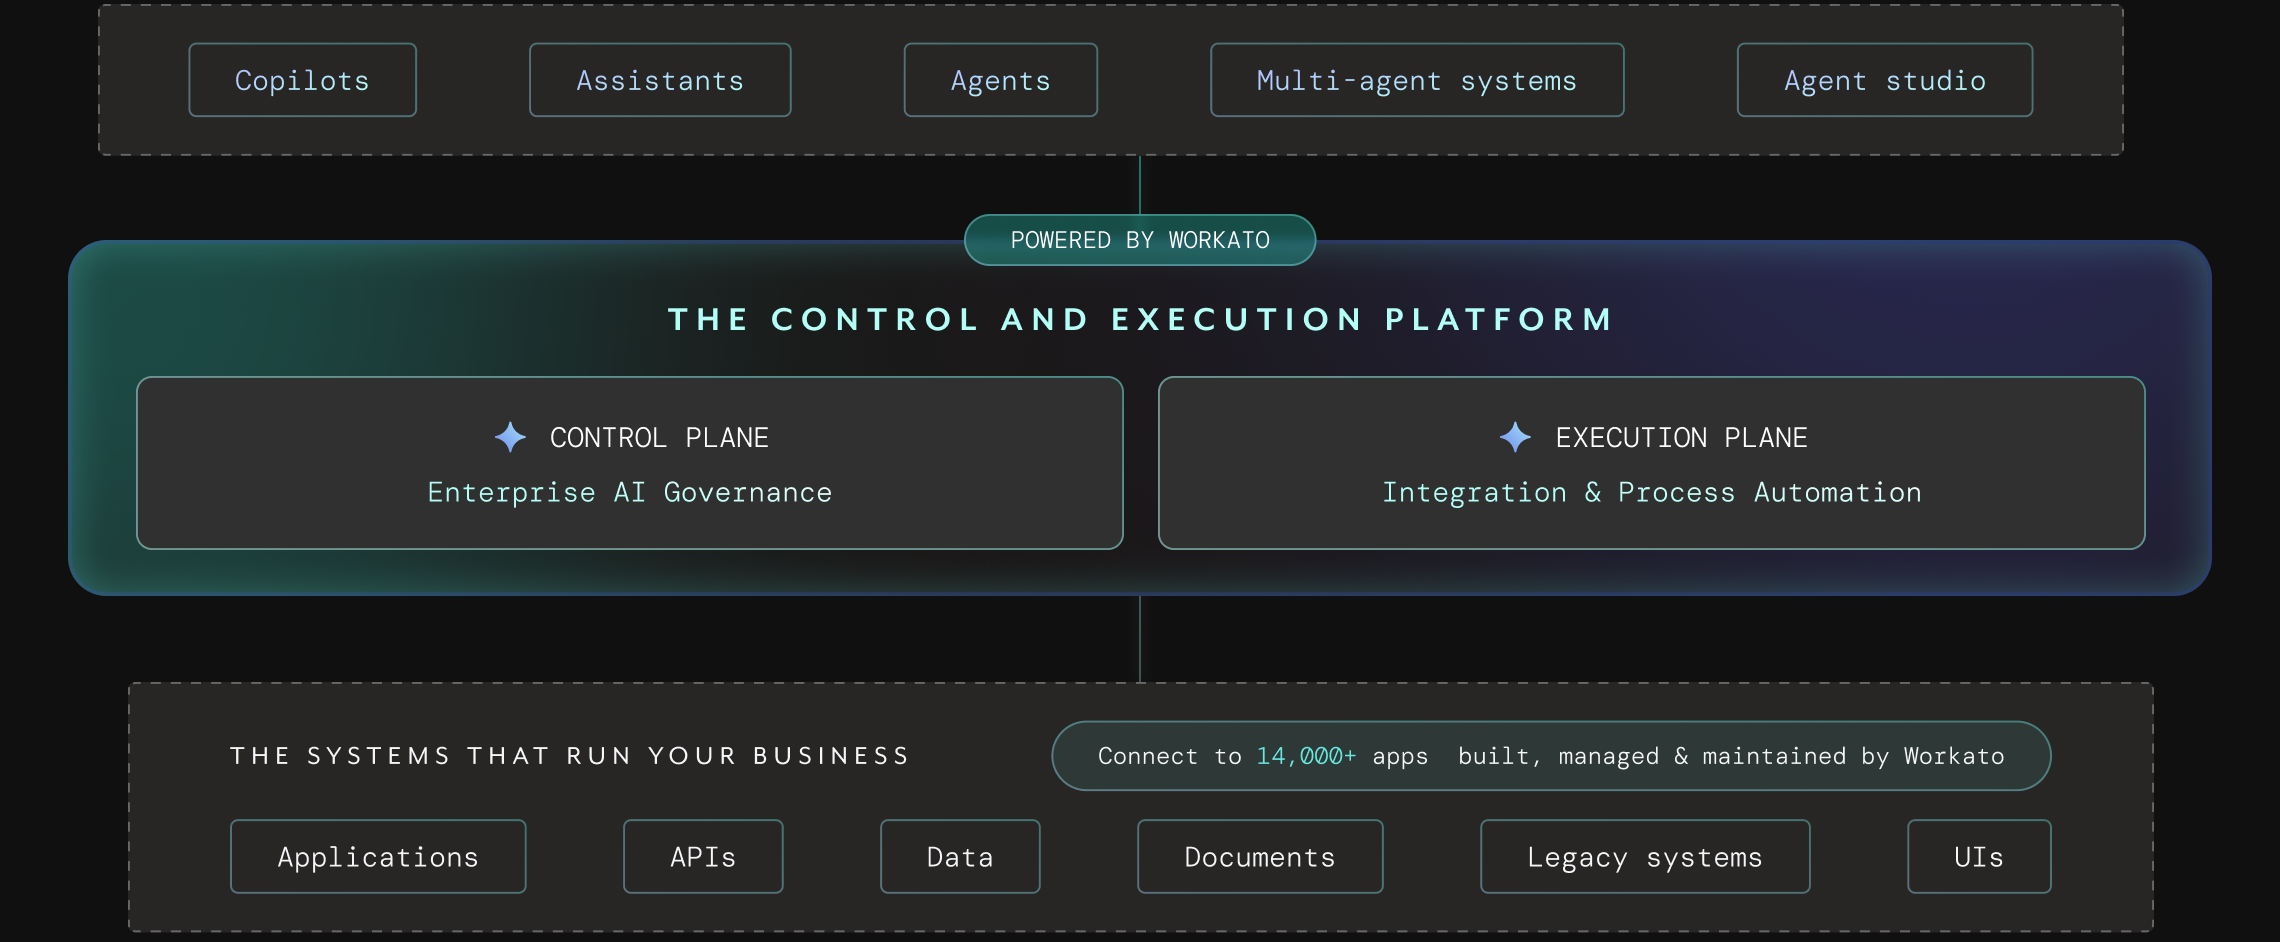Open the Execution Plane card
The height and width of the screenshot is (942, 2280).
1652,463
